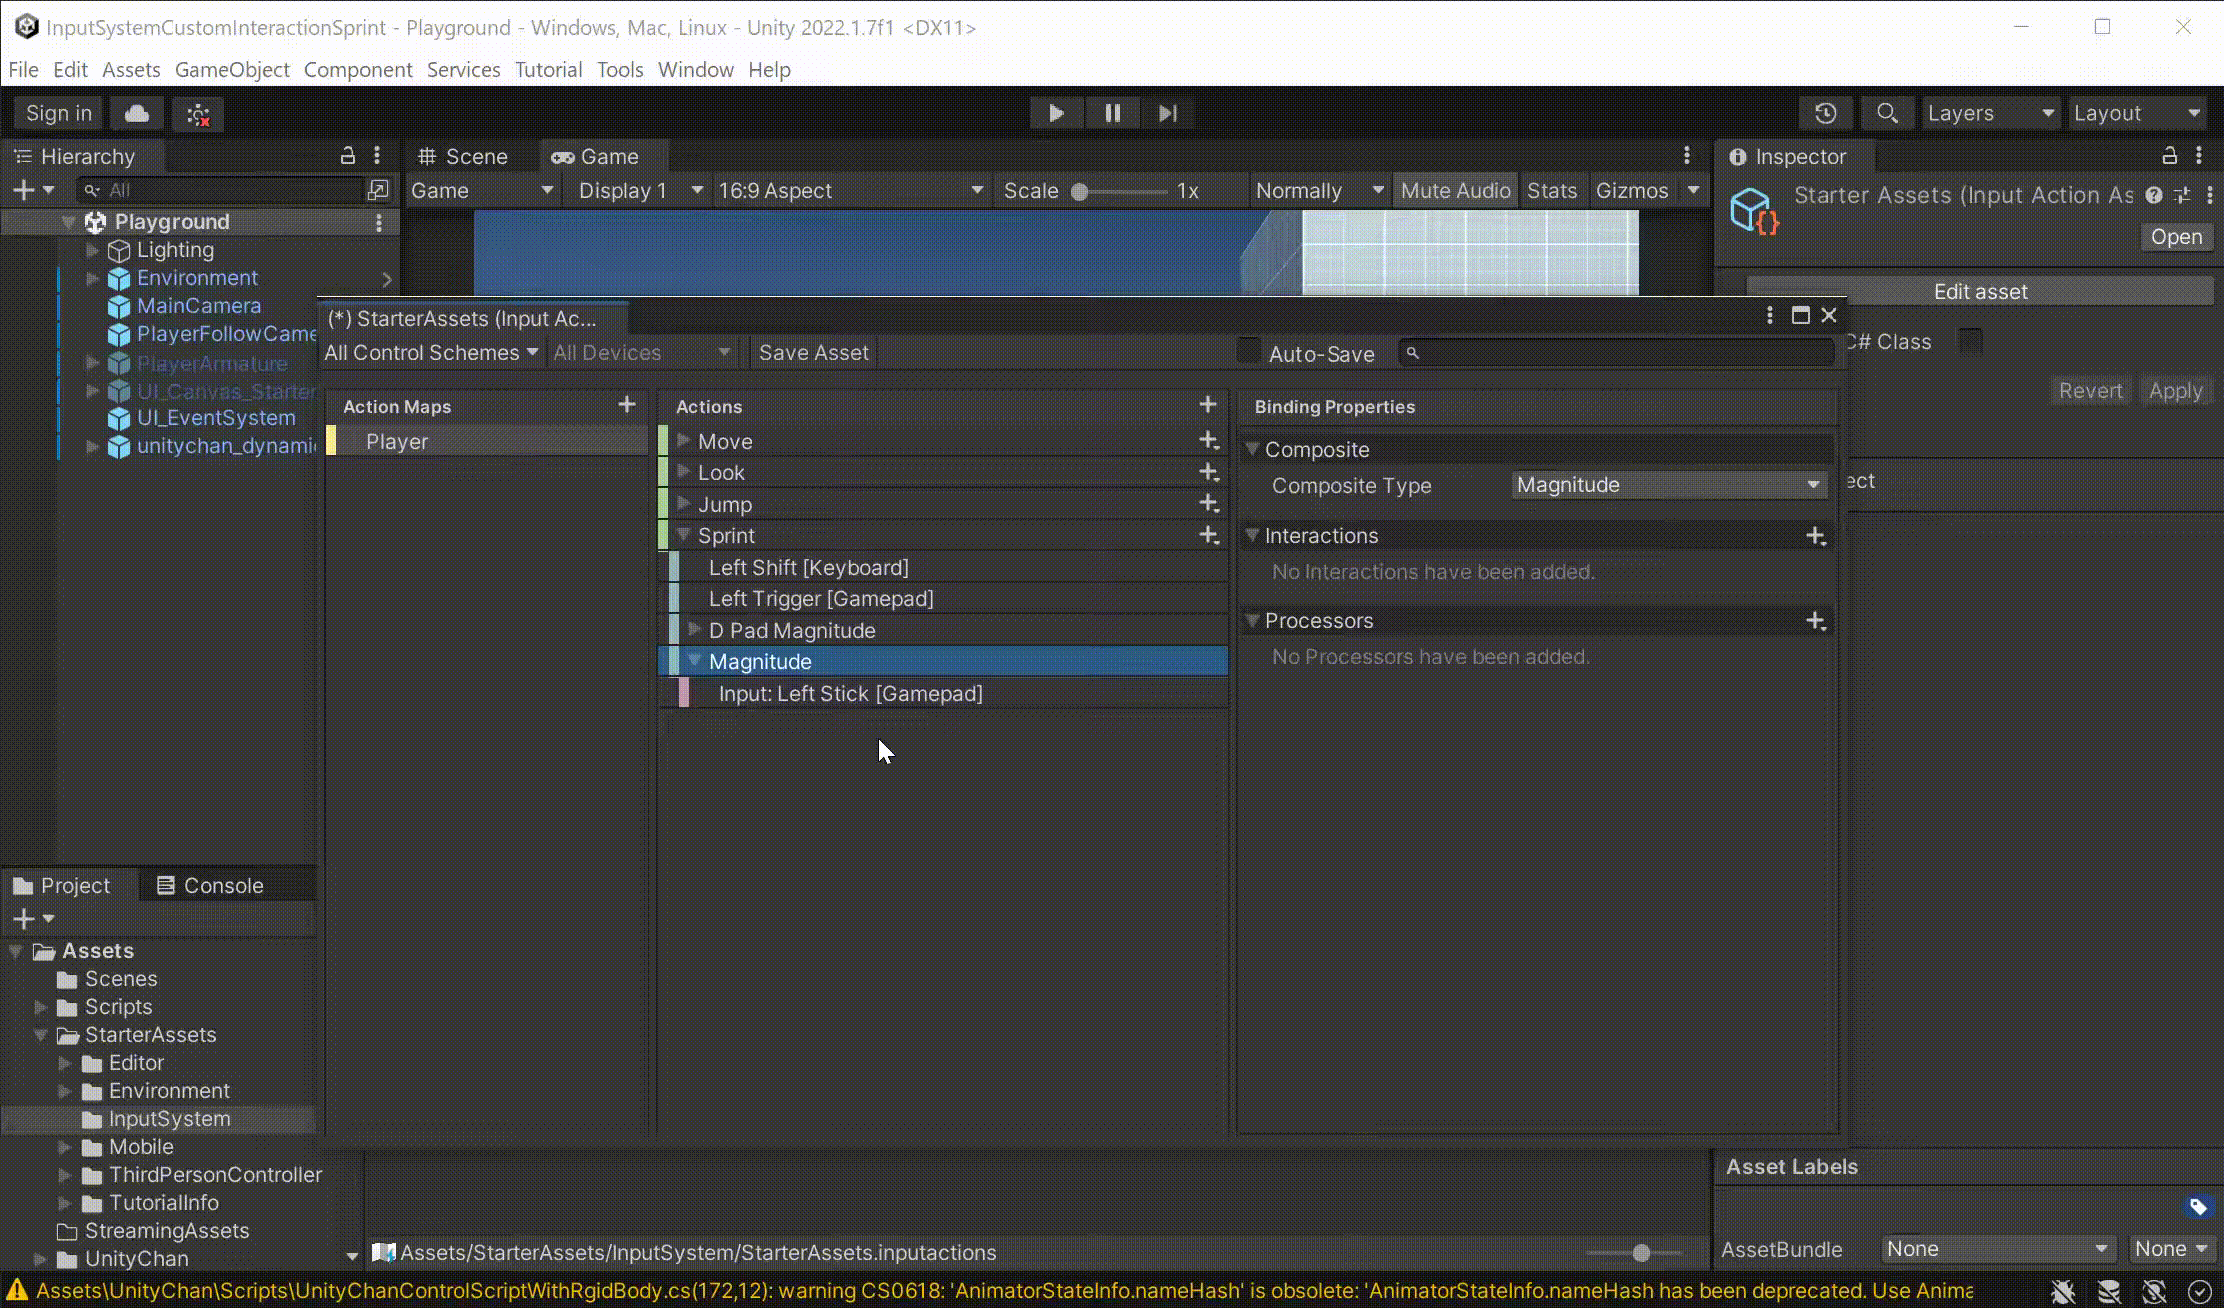Open the Playground scene options menu
The height and width of the screenshot is (1308, 2224).
pyautogui.click(x=379, y=222)
